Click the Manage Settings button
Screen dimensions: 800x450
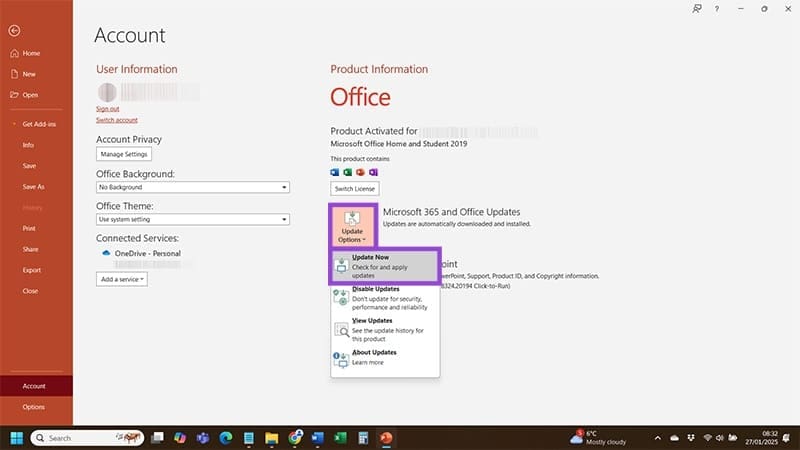[124, 154]
